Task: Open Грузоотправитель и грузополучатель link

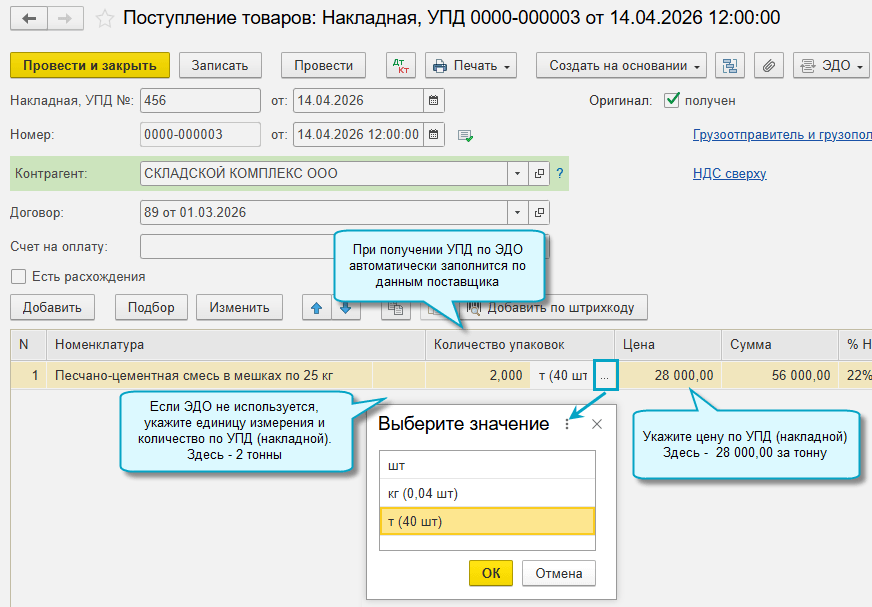Action: 782,135
